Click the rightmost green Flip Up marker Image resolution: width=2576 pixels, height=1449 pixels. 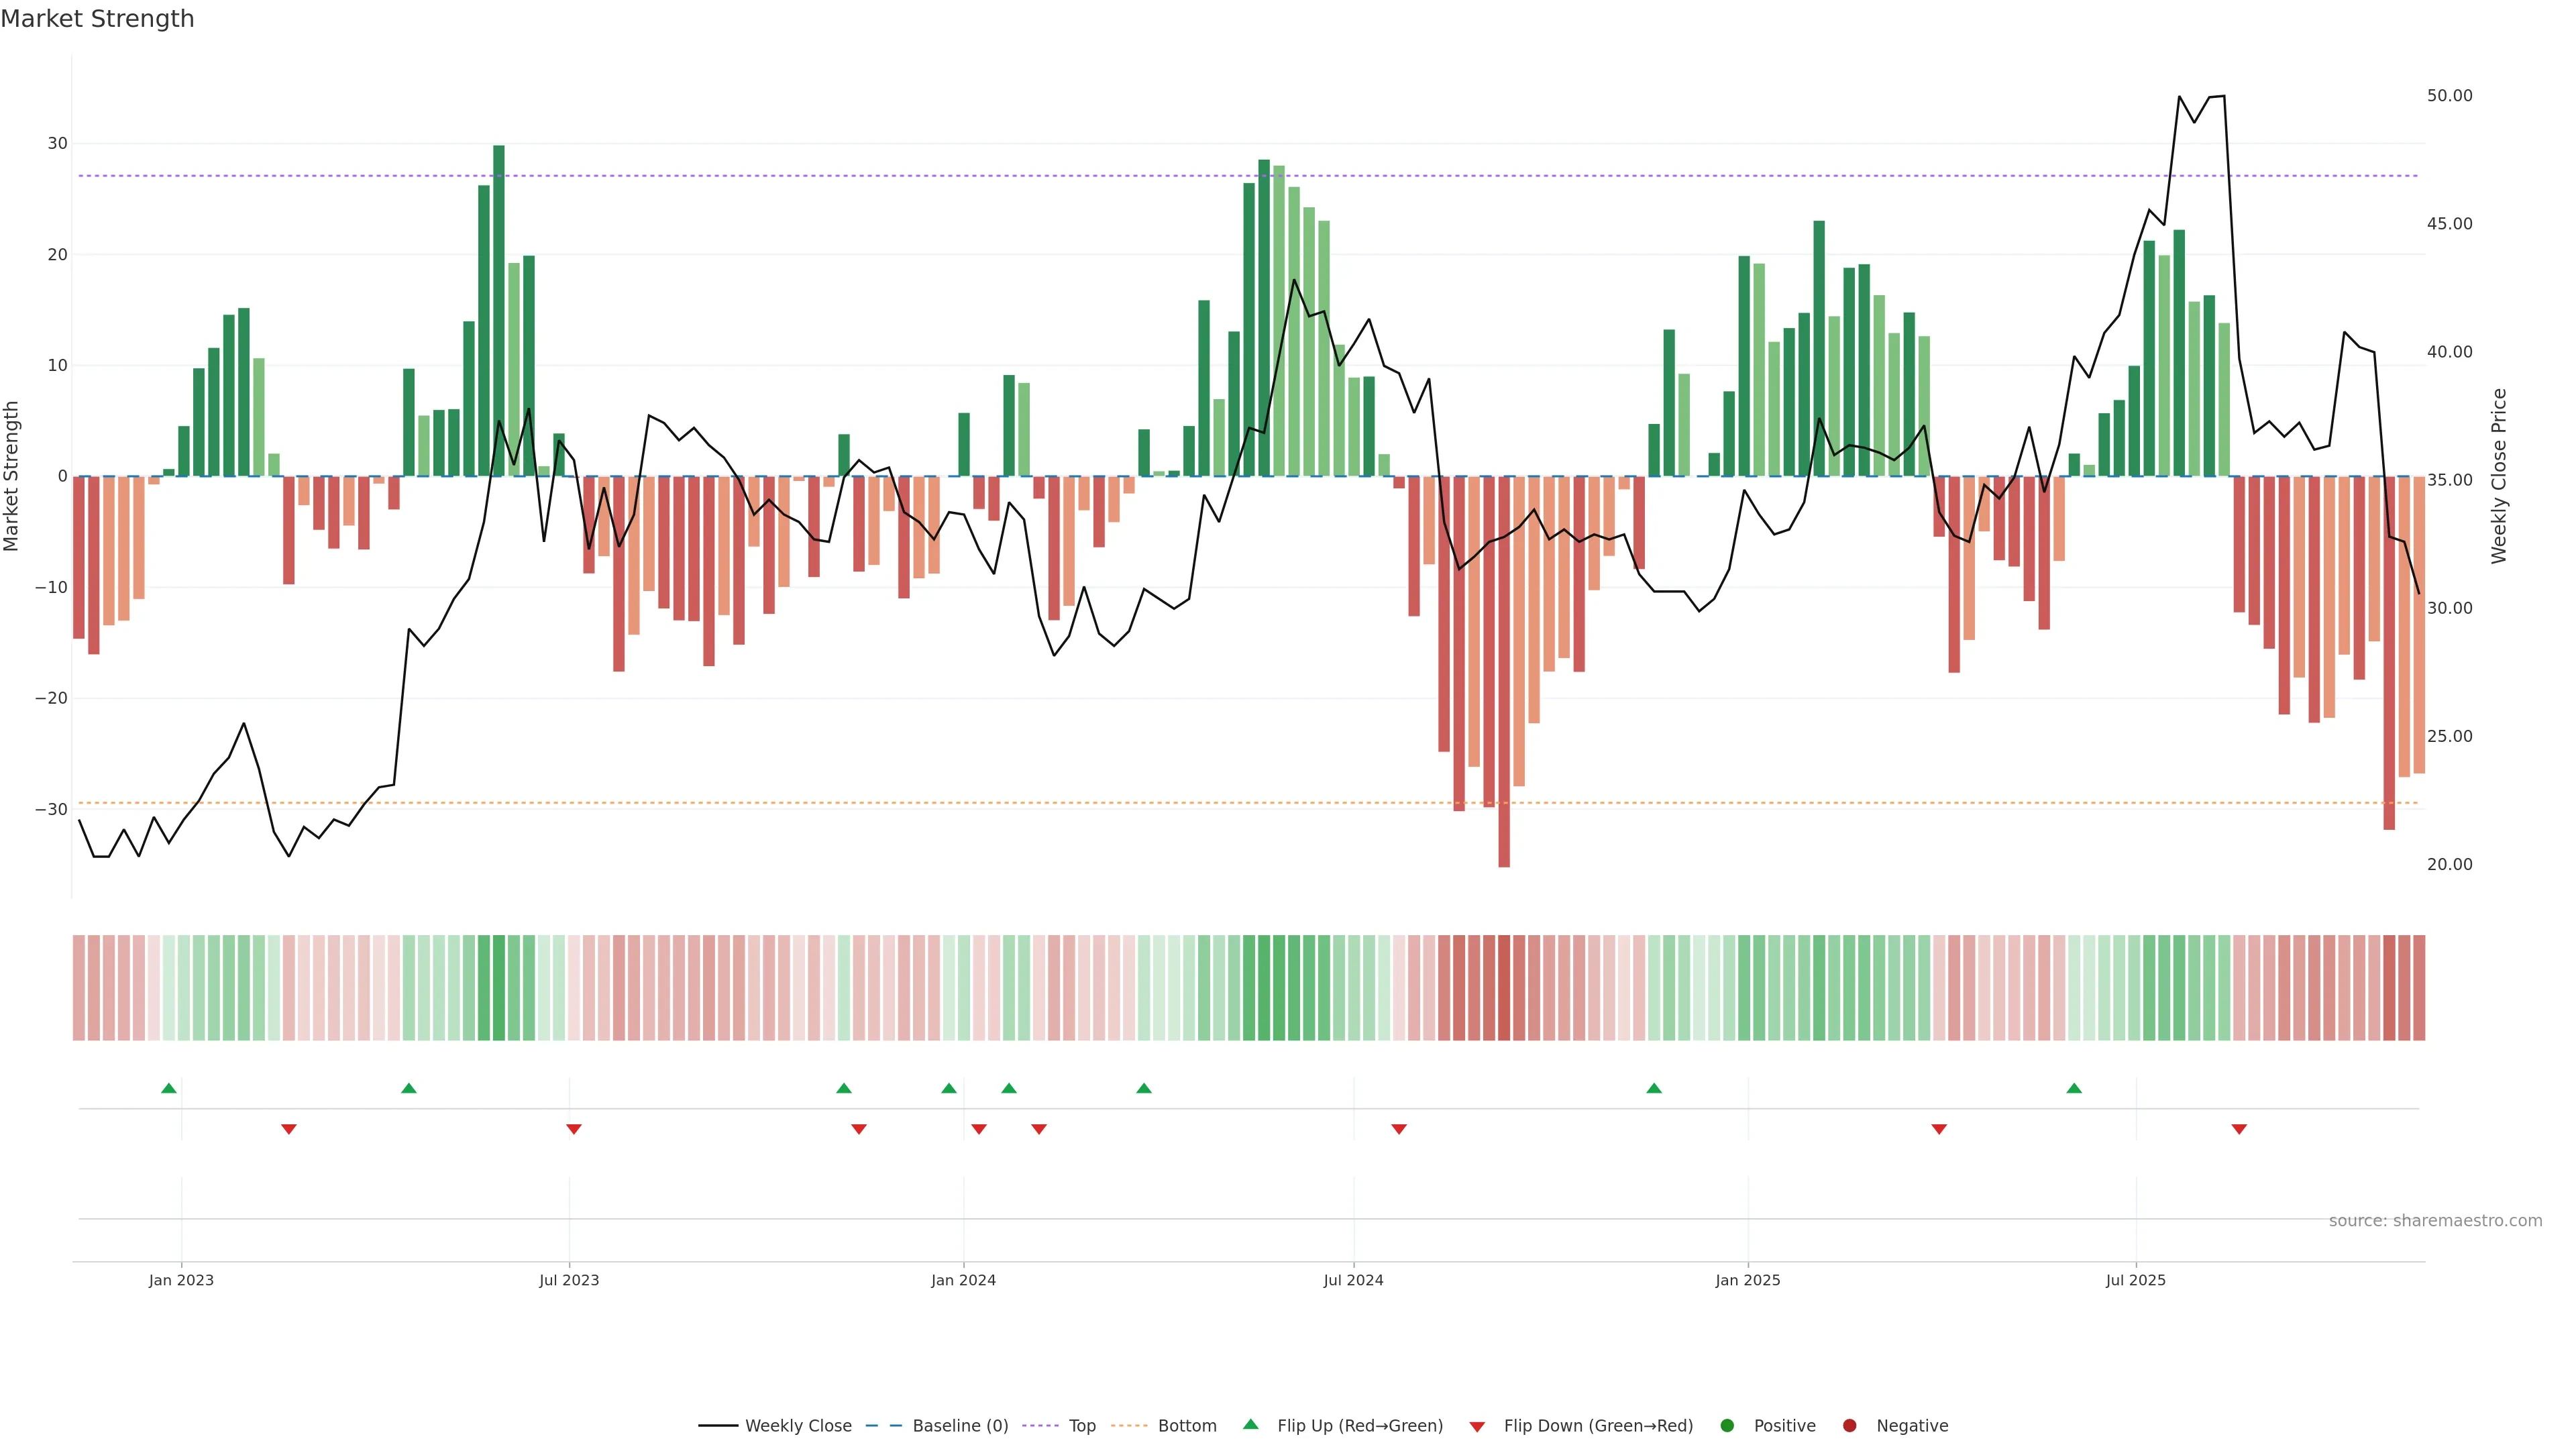pos(2074,1088)
